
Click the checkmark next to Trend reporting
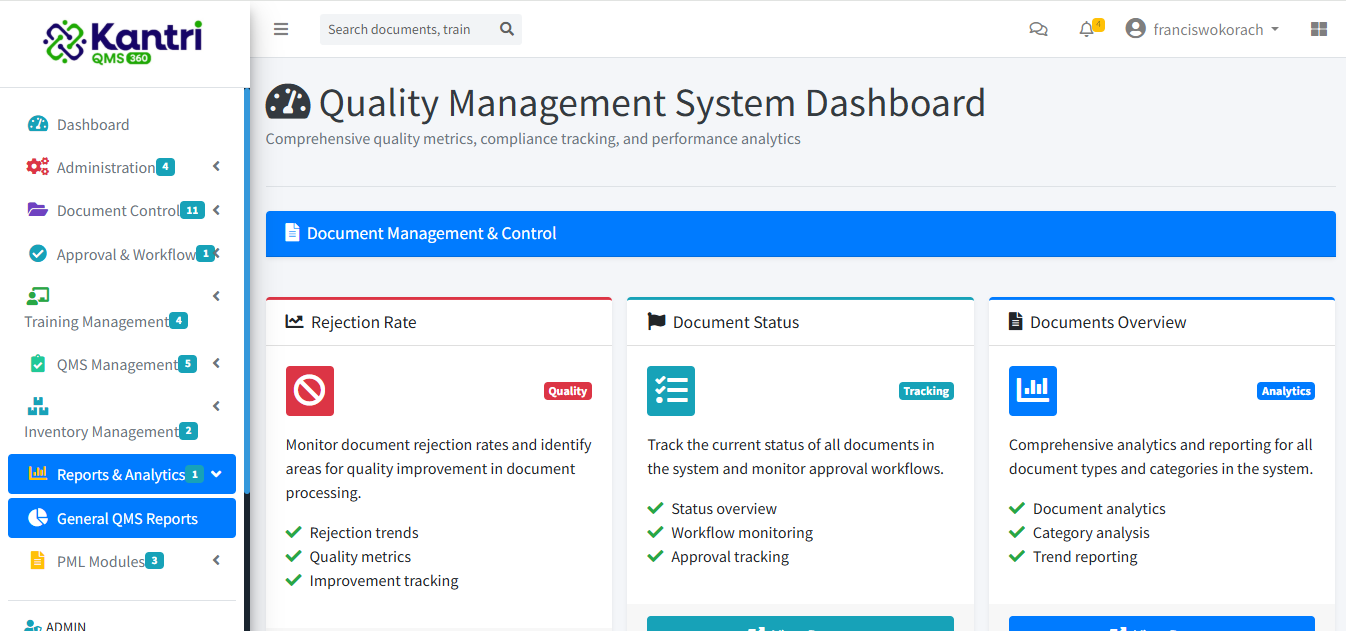1015,556
